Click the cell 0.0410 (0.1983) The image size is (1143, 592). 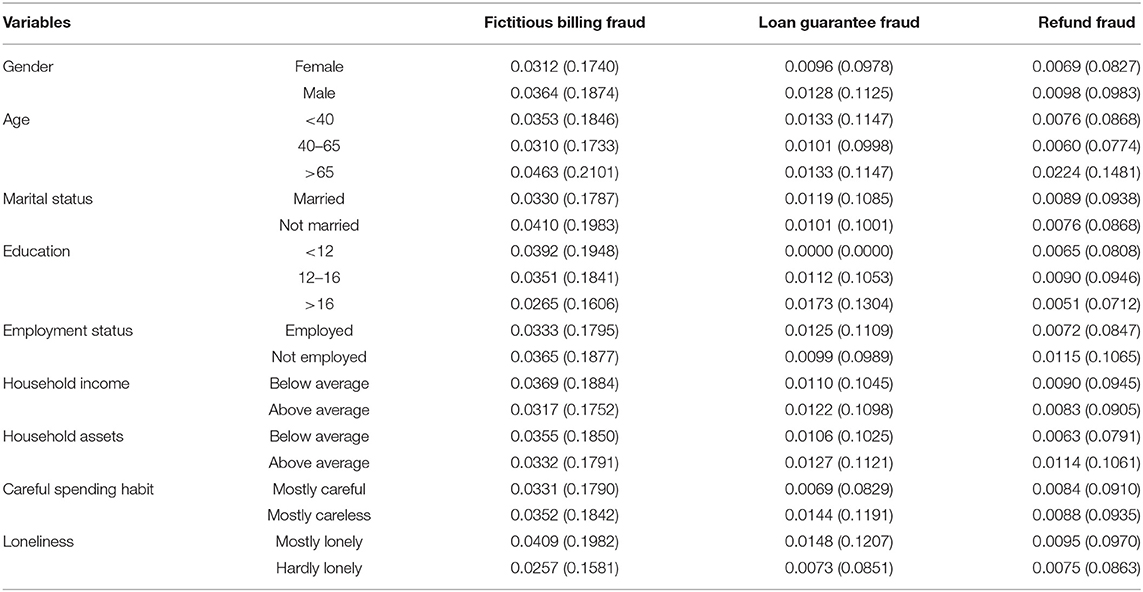tap(564, 226)
